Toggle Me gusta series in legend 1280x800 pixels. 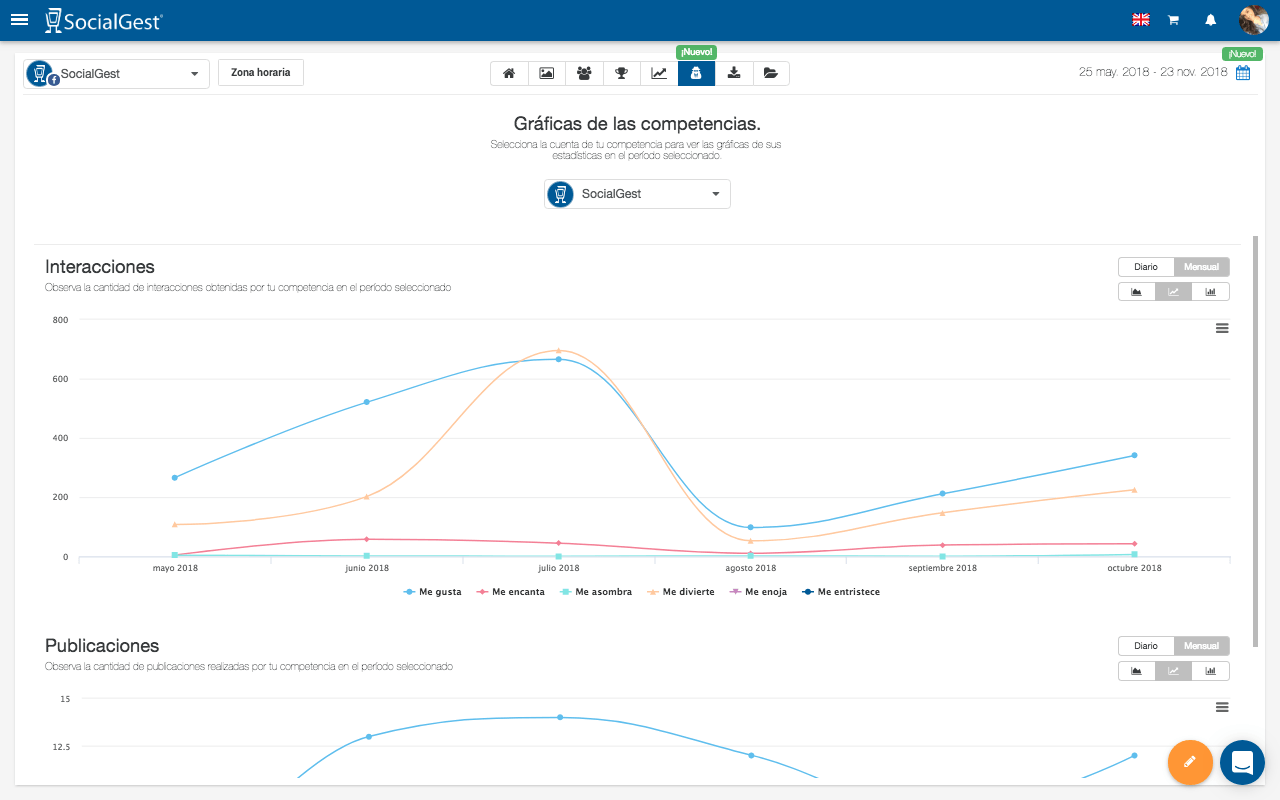tap(433, 592)
